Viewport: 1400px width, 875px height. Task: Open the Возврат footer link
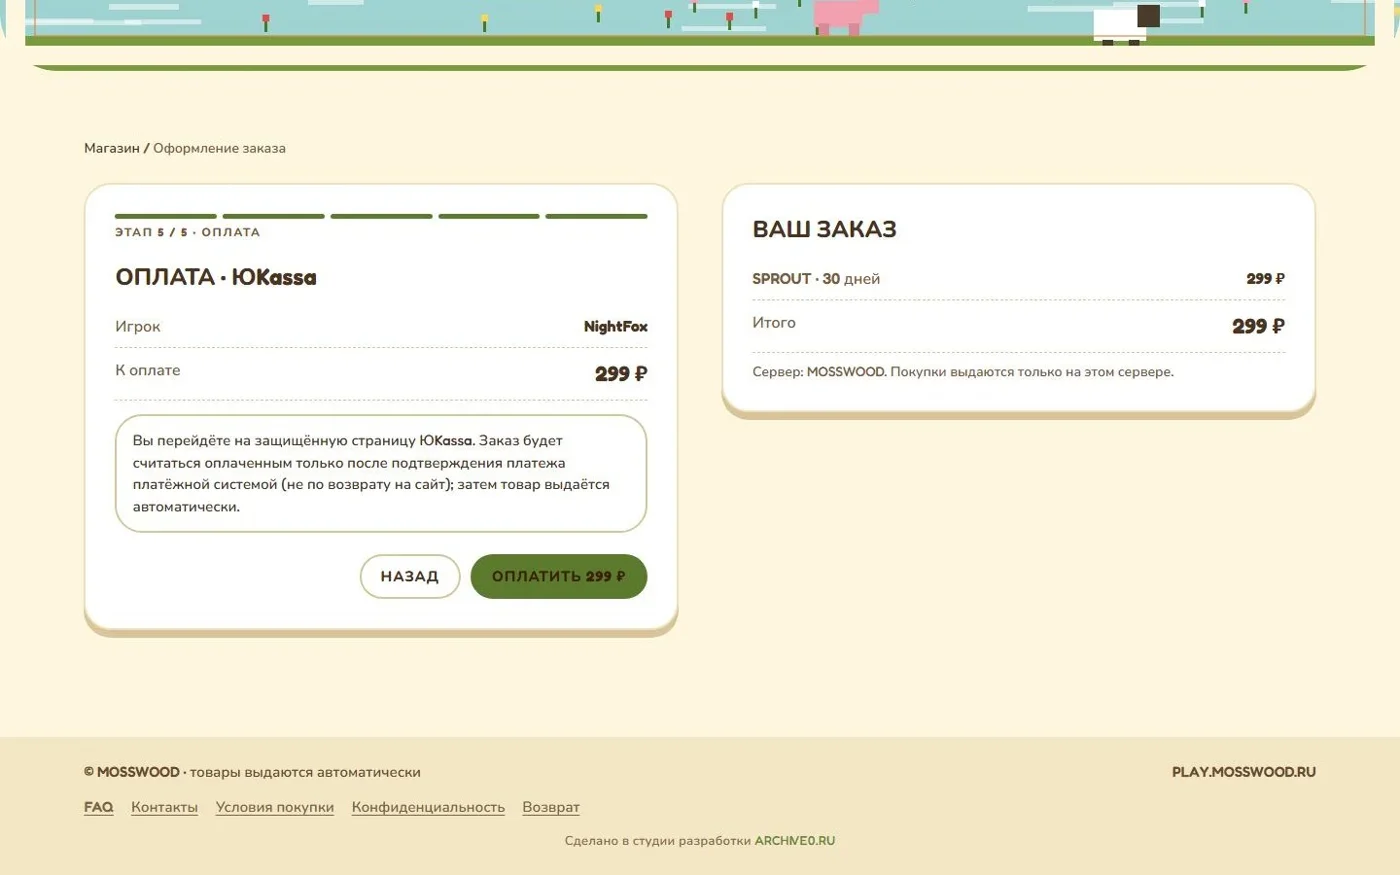pyautogui.click(x=551, y=807)
